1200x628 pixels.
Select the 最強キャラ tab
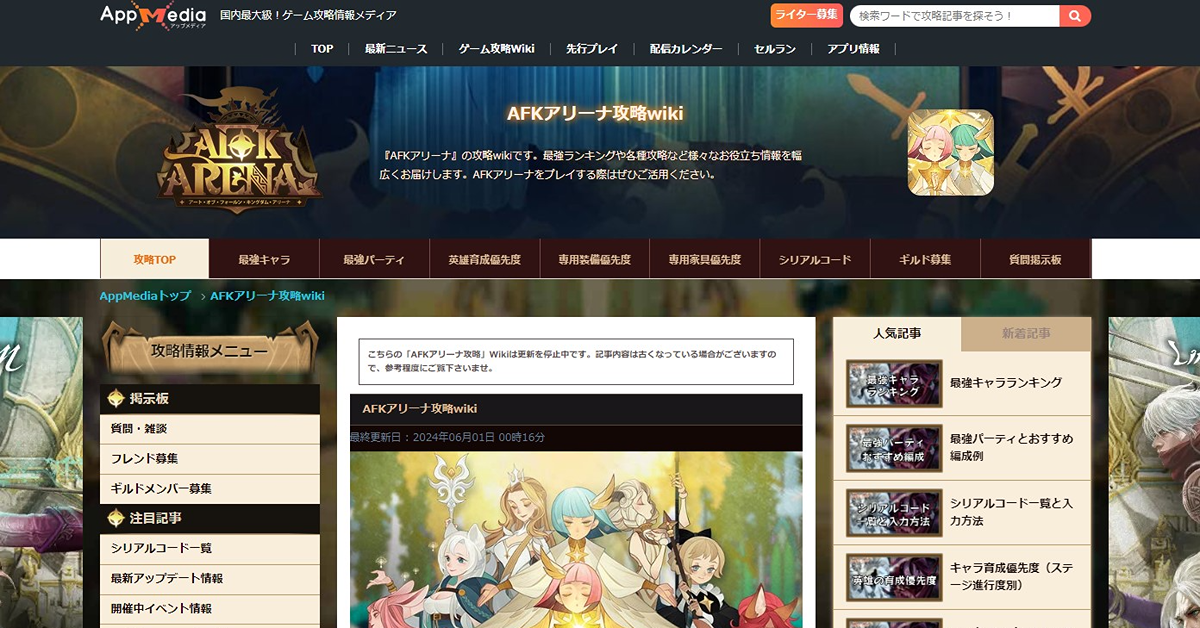265,259
